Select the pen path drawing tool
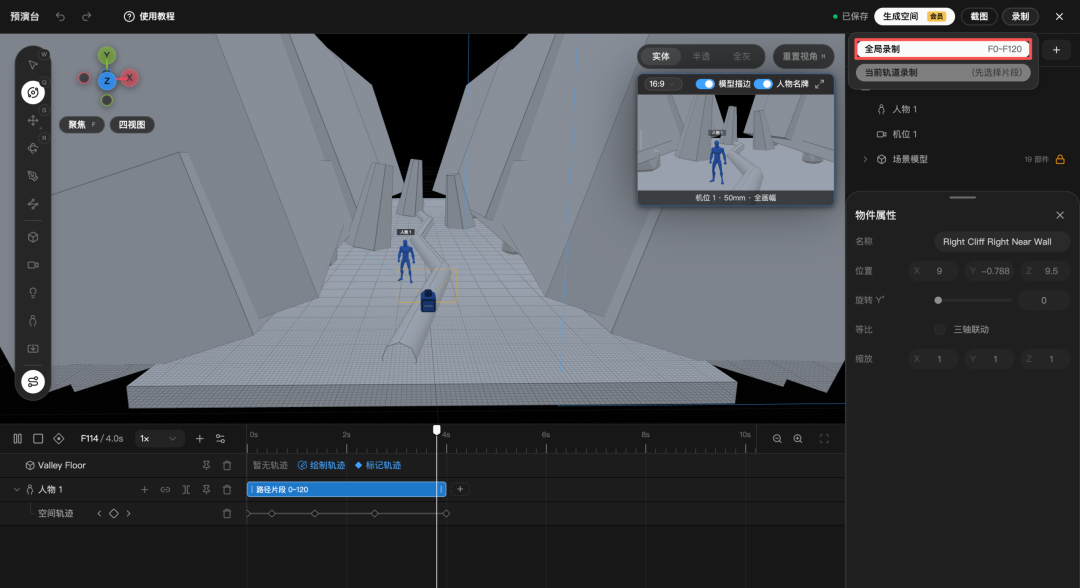 (x=32, y=176)
